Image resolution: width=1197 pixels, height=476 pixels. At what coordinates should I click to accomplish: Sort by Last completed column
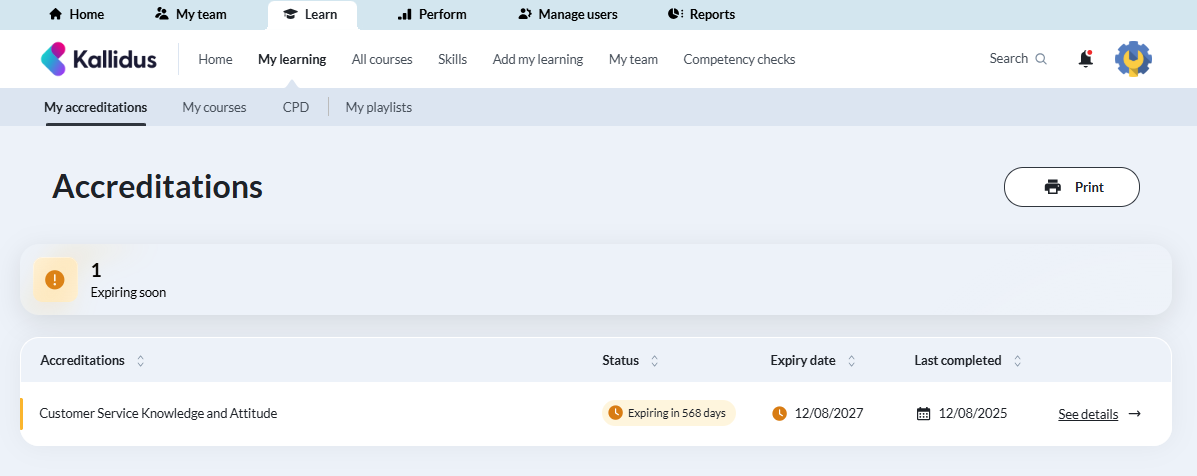pos(1017,361)
